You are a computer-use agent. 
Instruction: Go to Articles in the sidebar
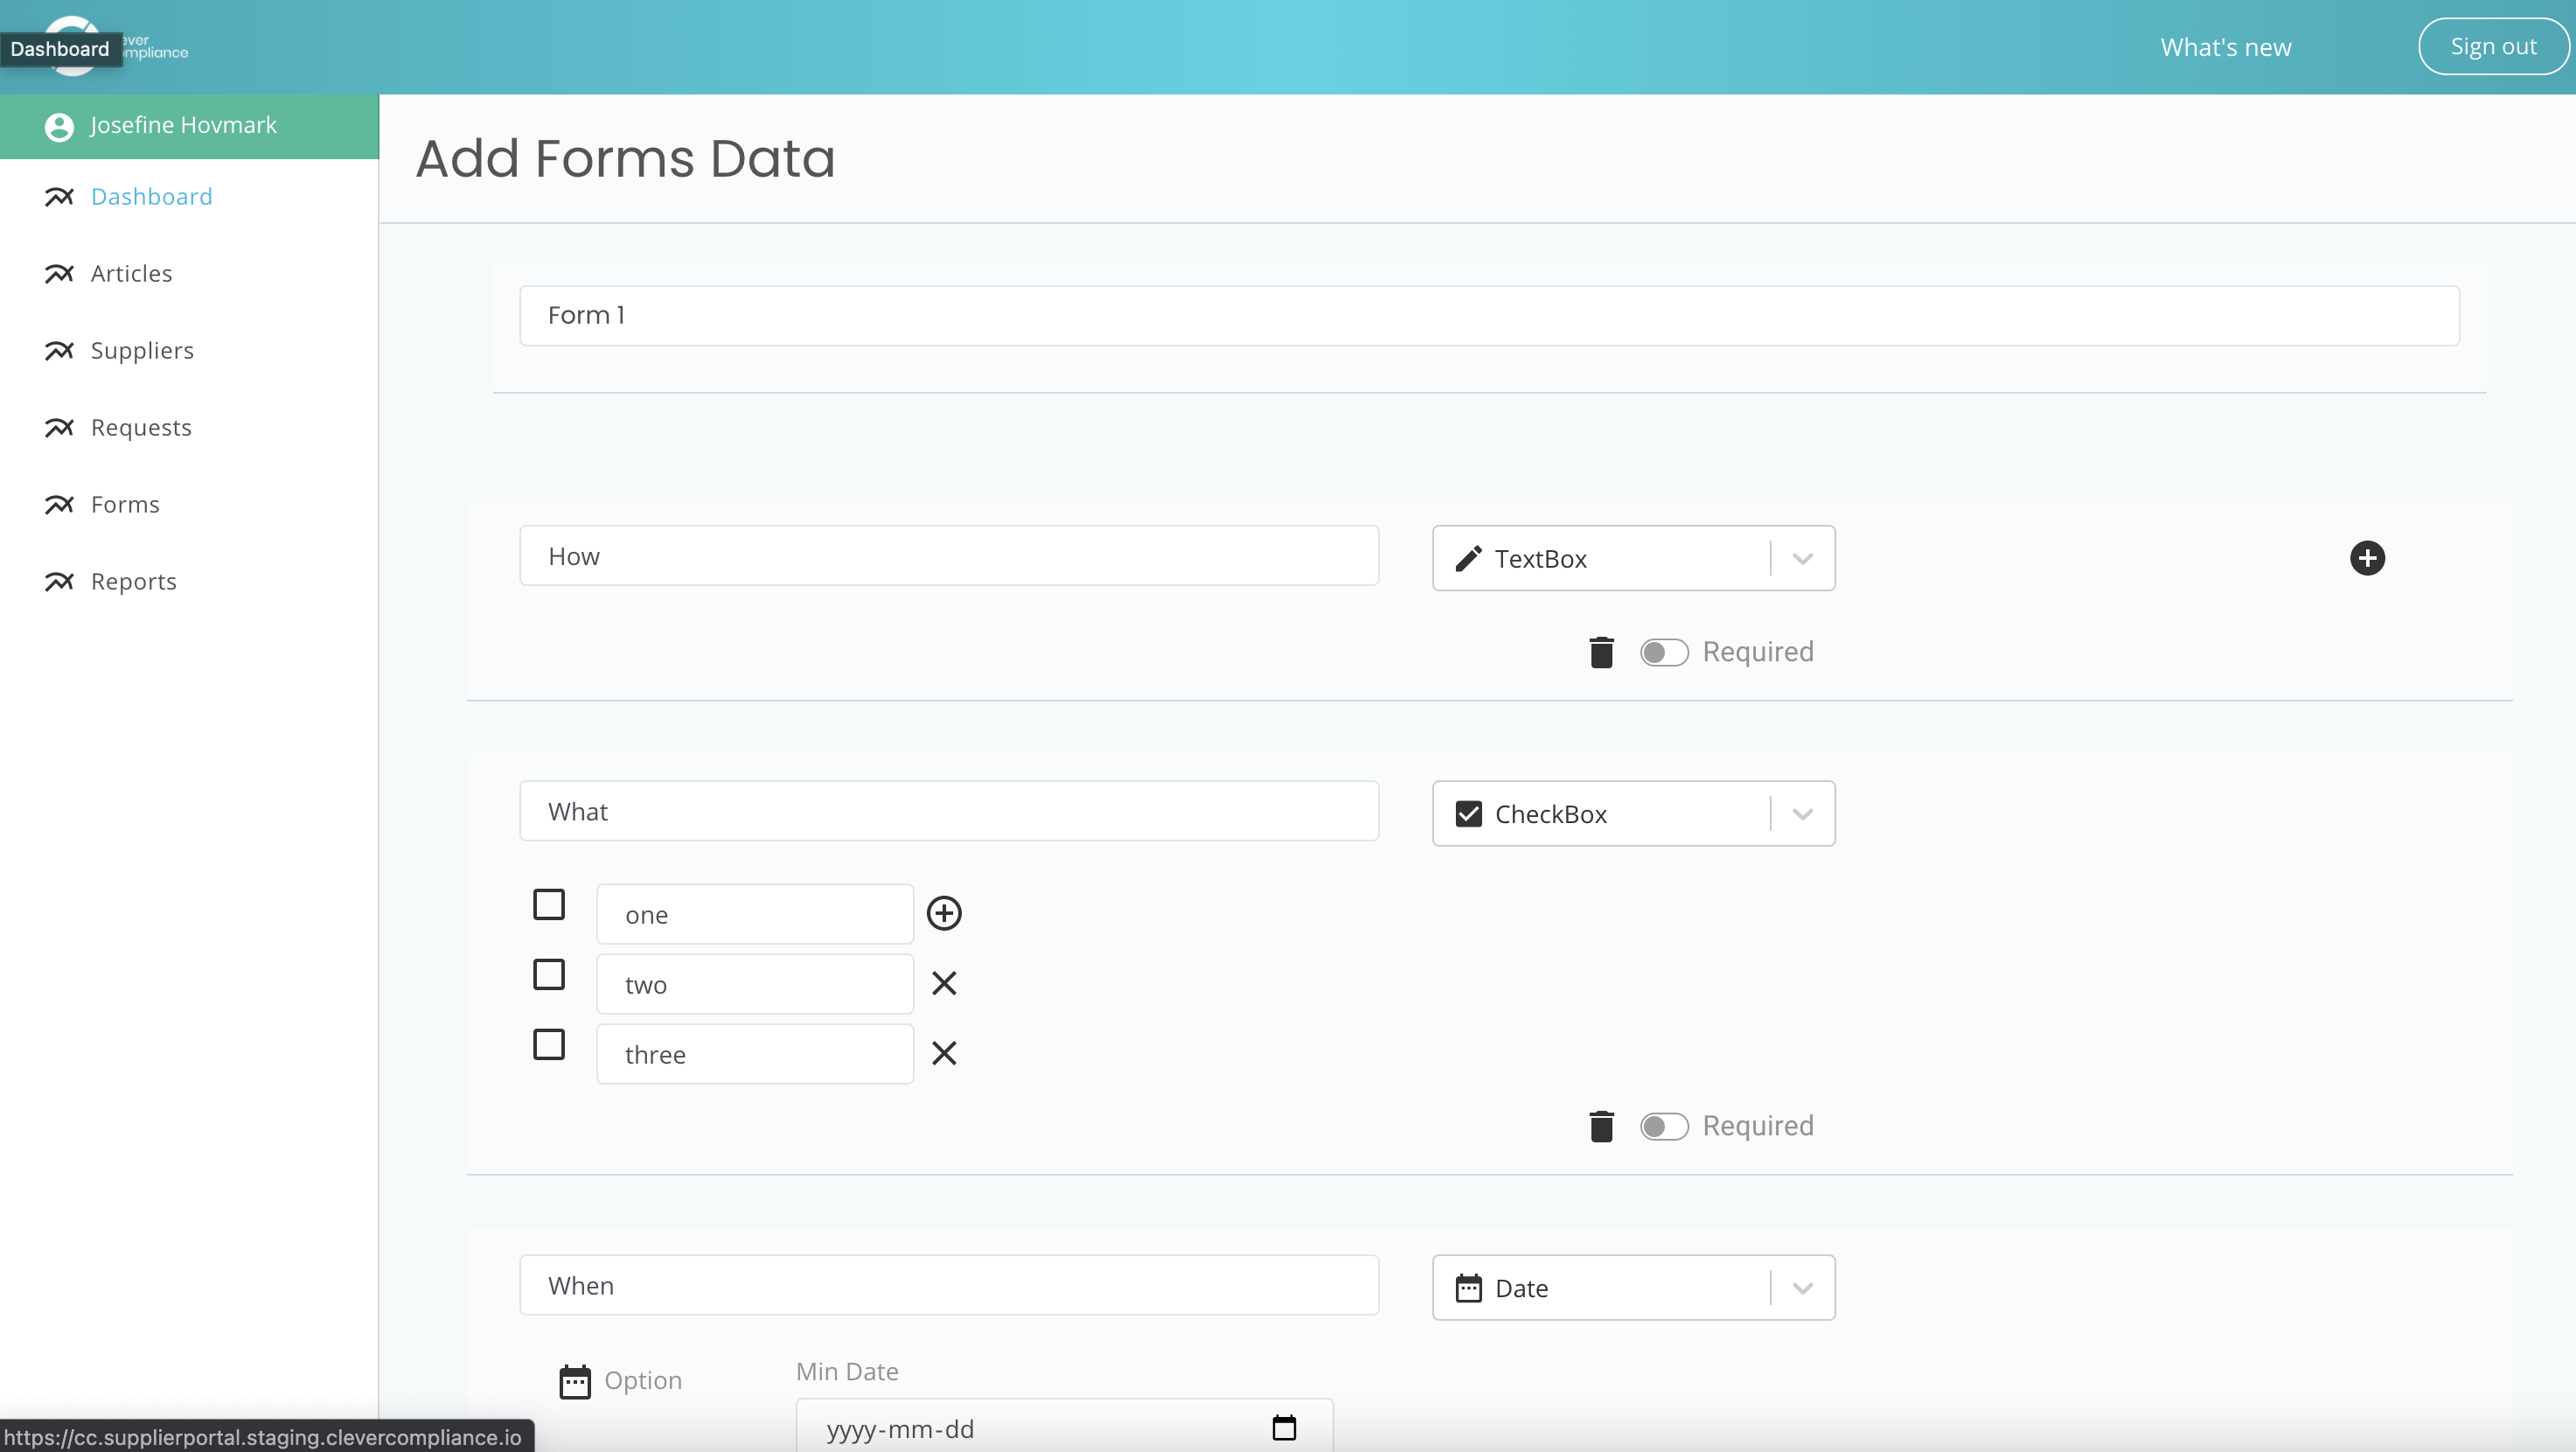(131, 274)
